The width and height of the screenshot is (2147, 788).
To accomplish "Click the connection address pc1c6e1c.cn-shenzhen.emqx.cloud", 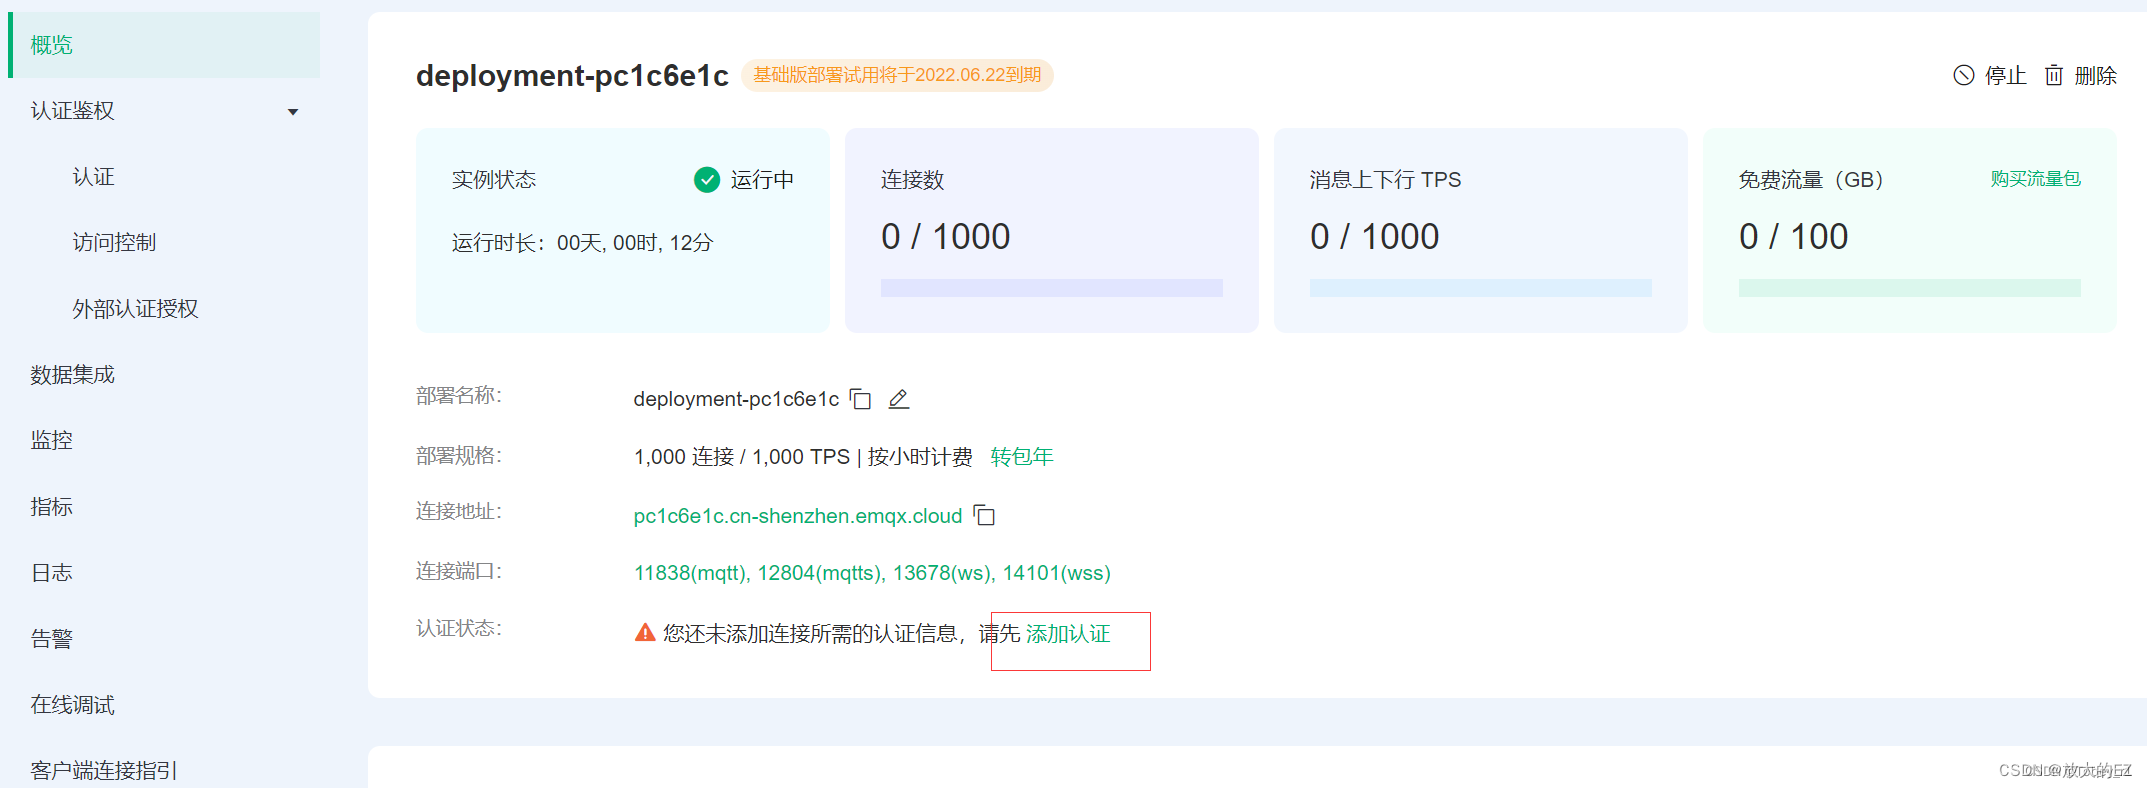I will coord(798,516).
